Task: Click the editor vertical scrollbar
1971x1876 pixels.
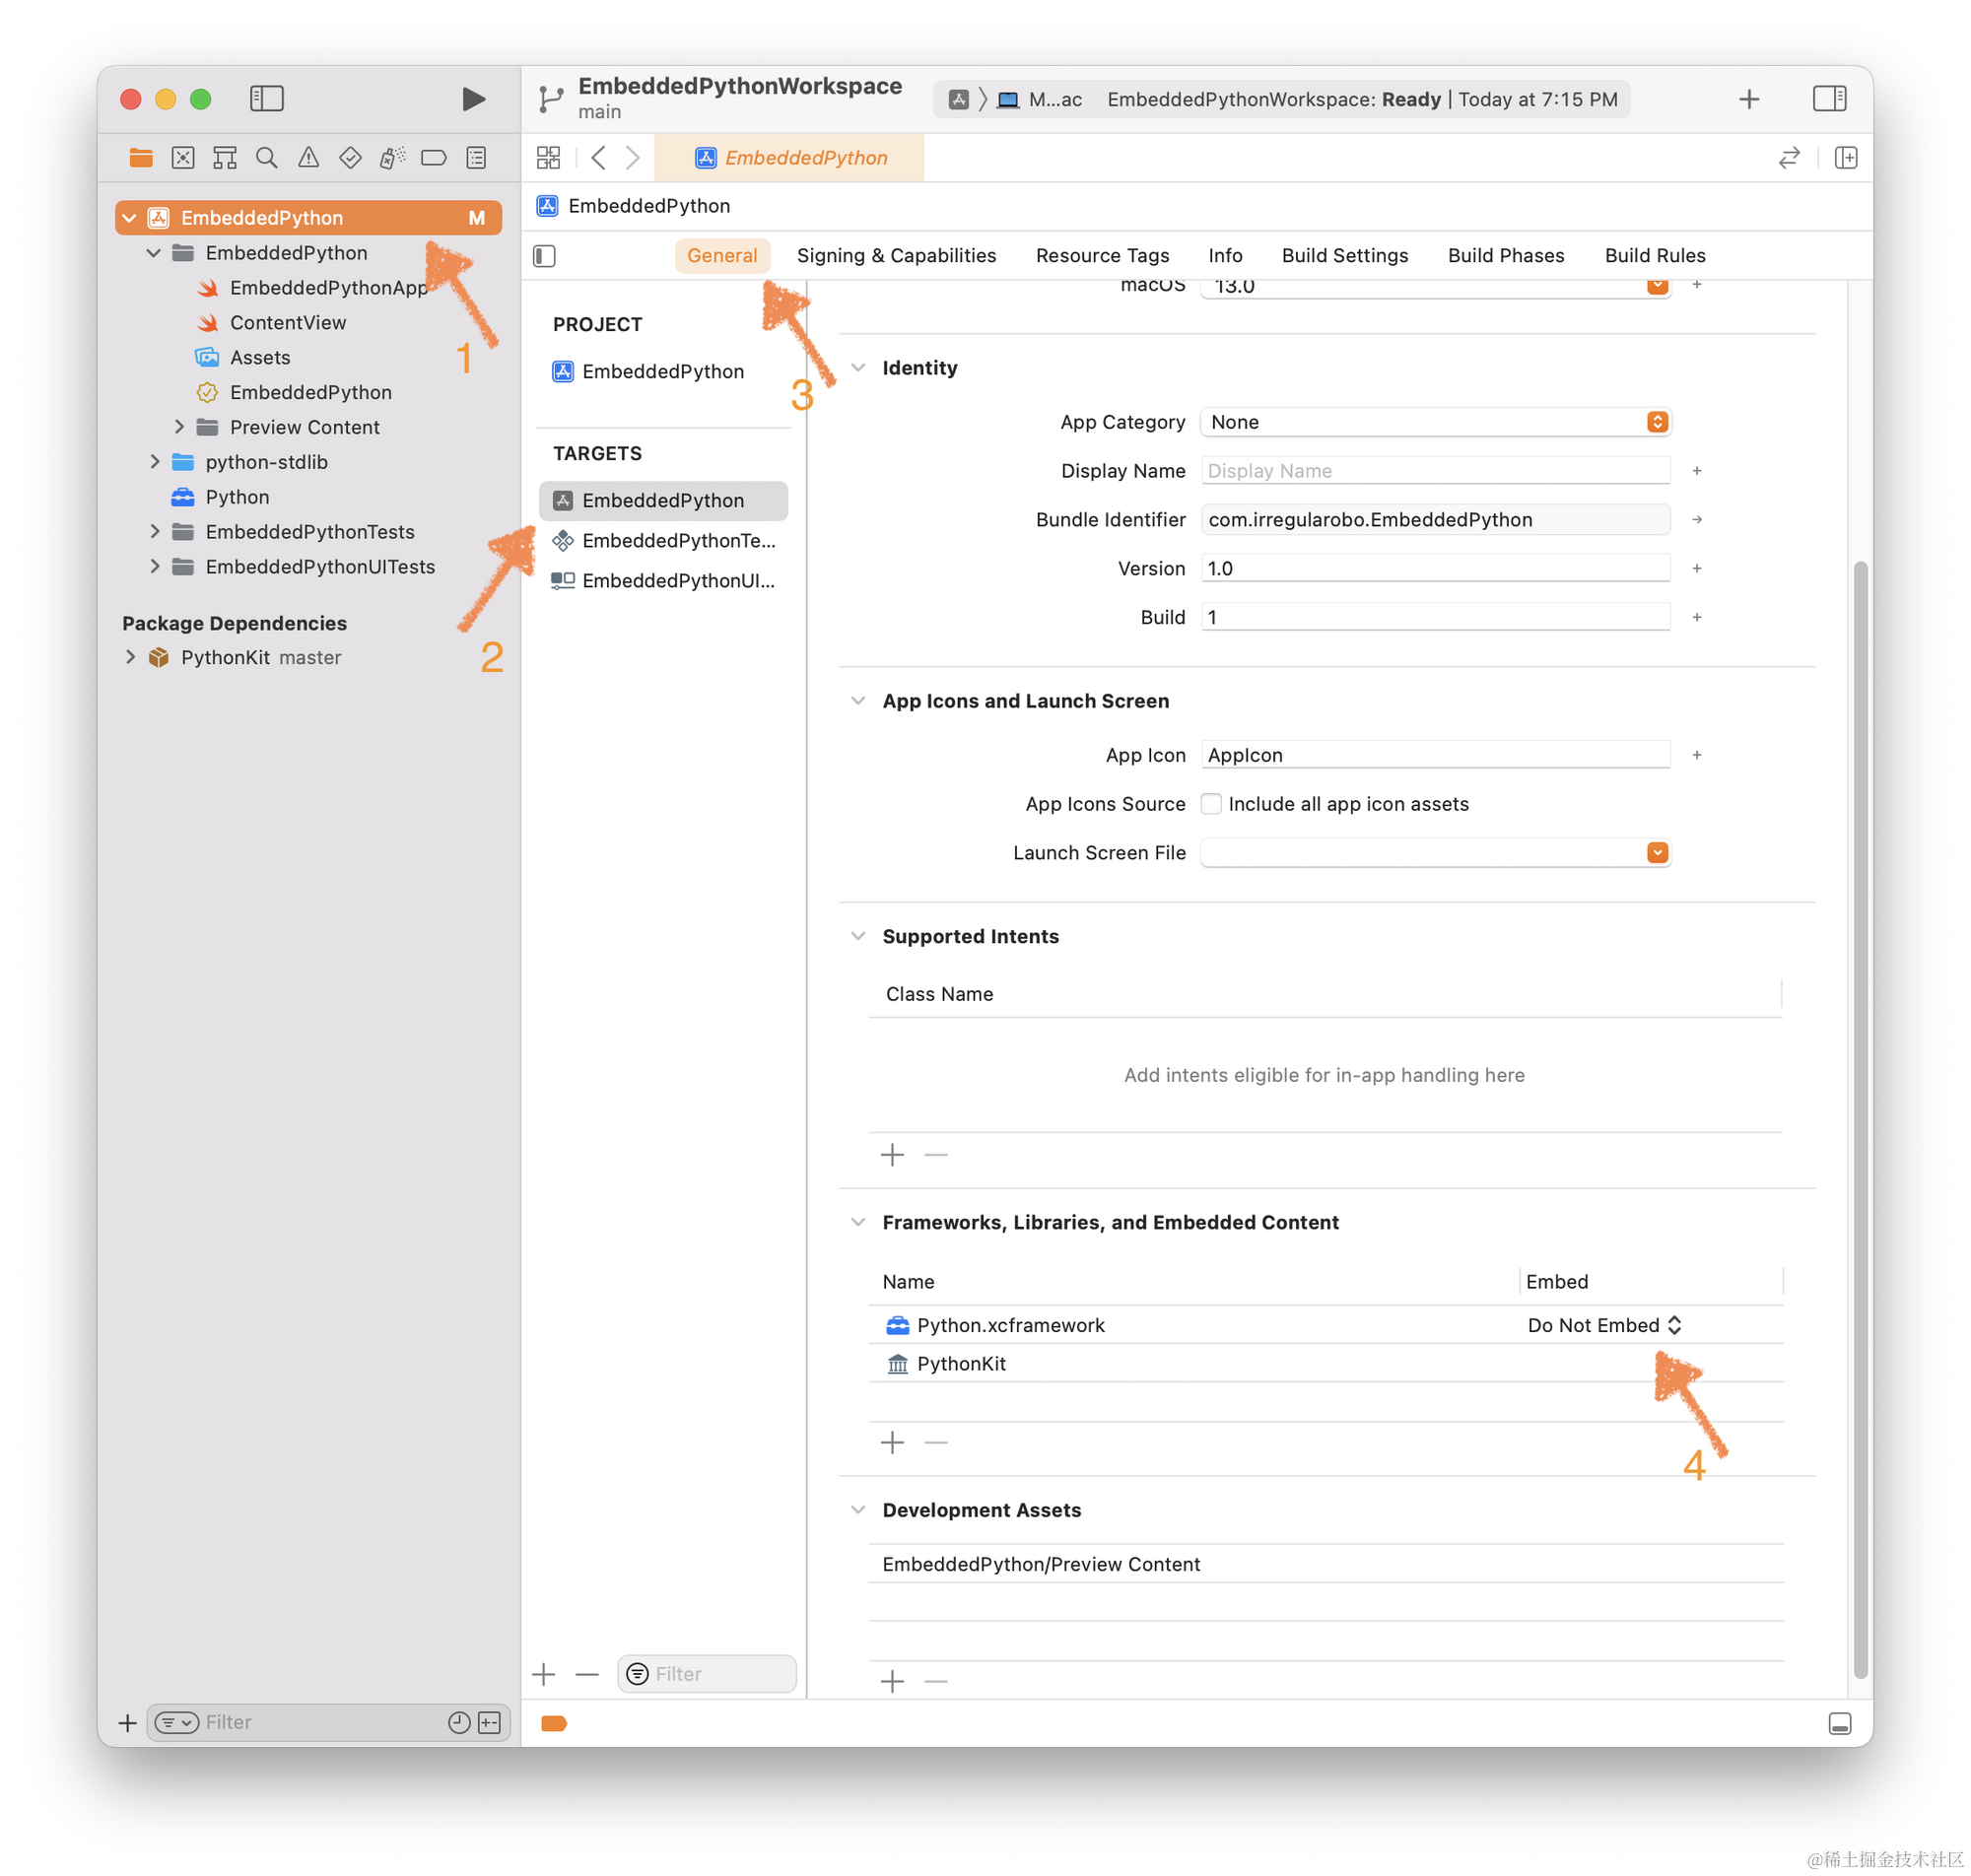Action: point(1860,1120)
